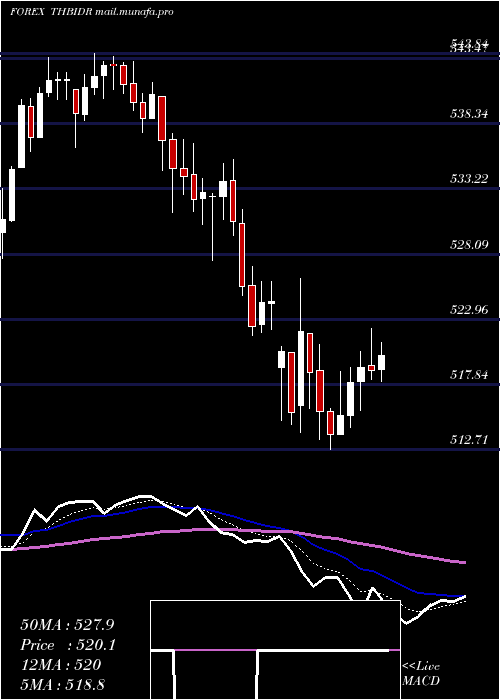Screen dimensions: 500x700
Task: Click the Price : 520.1 readout
Action: click(x=68, y=645)
